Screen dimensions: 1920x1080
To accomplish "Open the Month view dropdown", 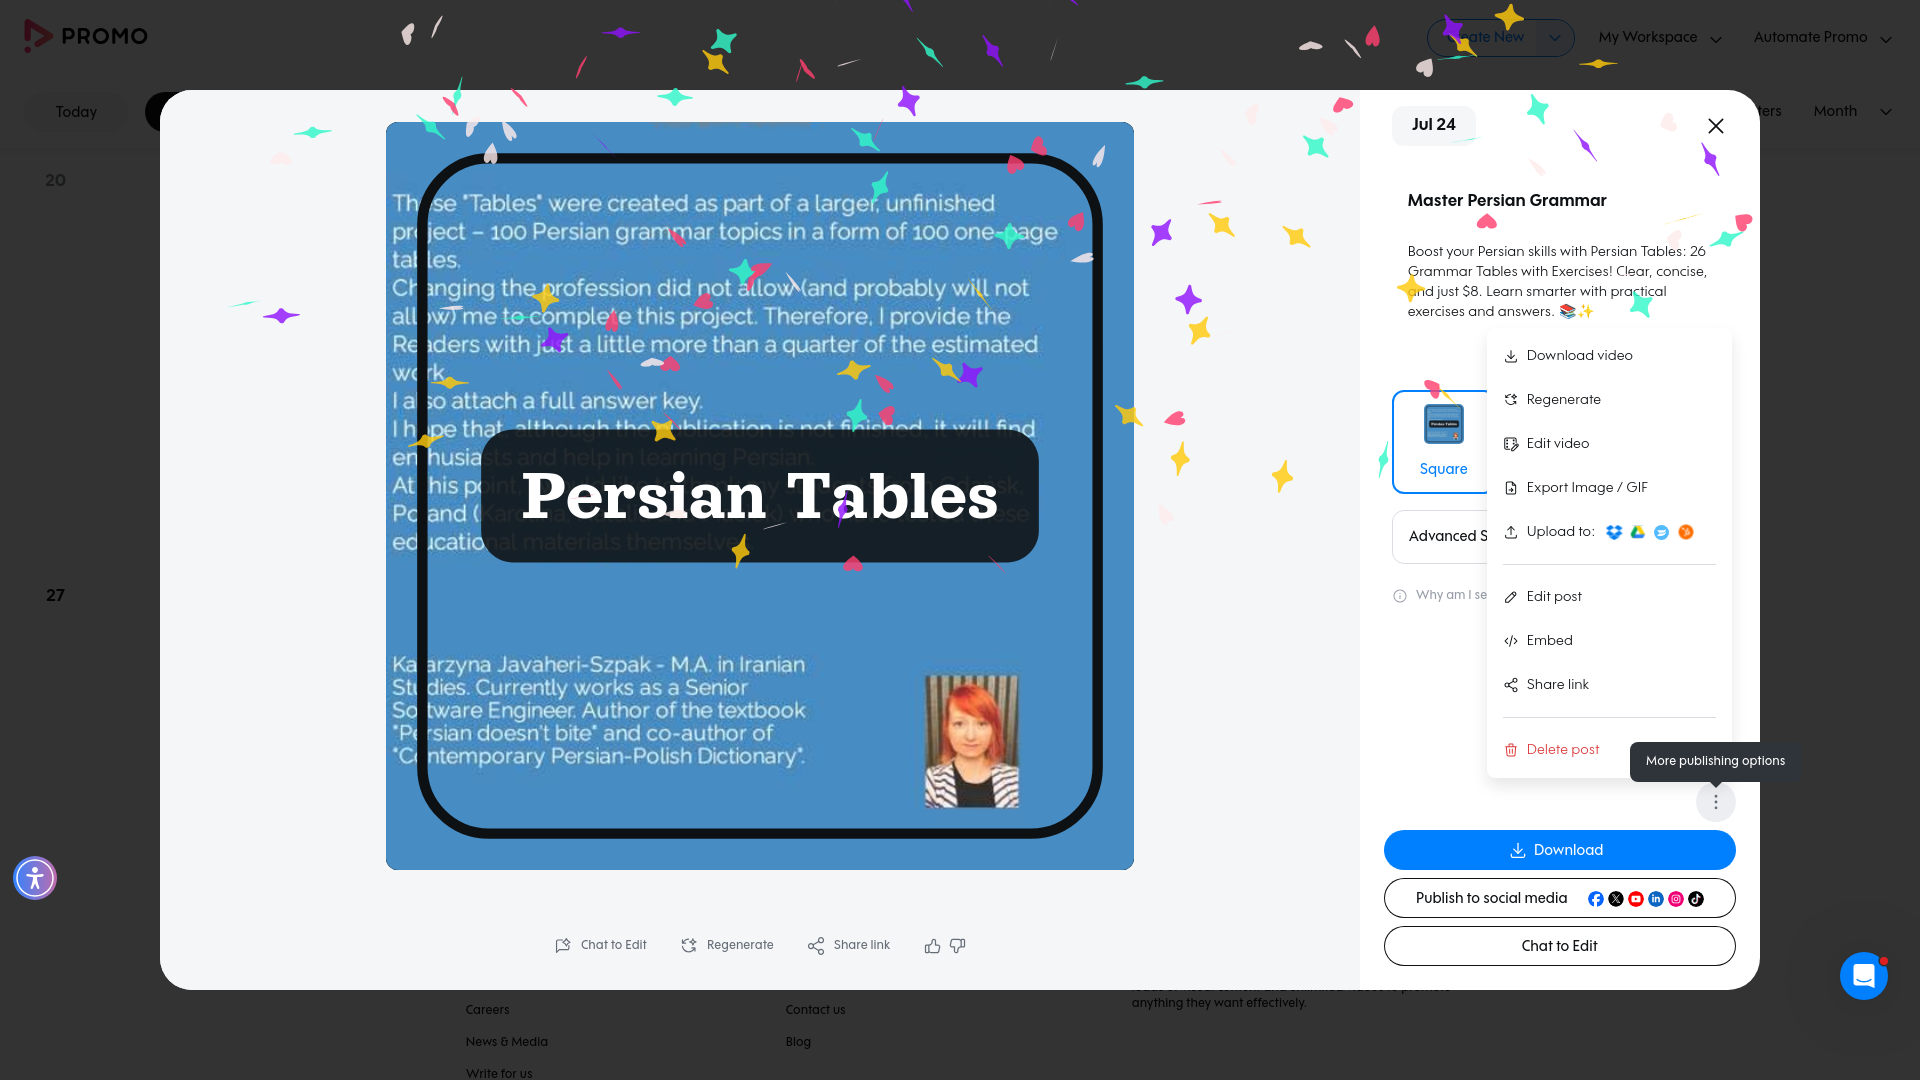I will pyautogui.click(x=1852, y=112).
